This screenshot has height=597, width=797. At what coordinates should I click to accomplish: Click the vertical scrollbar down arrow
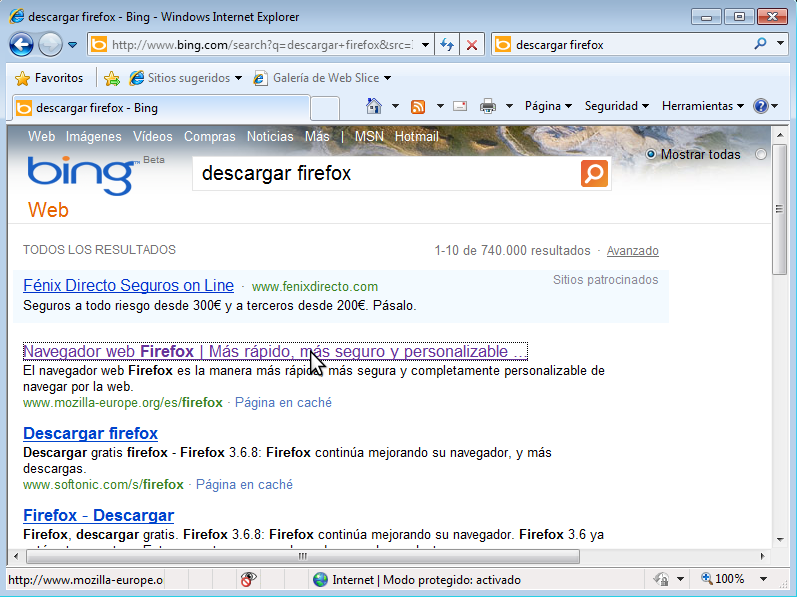point(779,540)
